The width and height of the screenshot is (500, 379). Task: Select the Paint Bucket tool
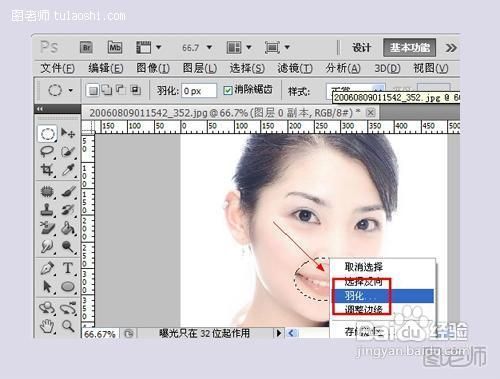pyautogui.click(x=68, y=228)
